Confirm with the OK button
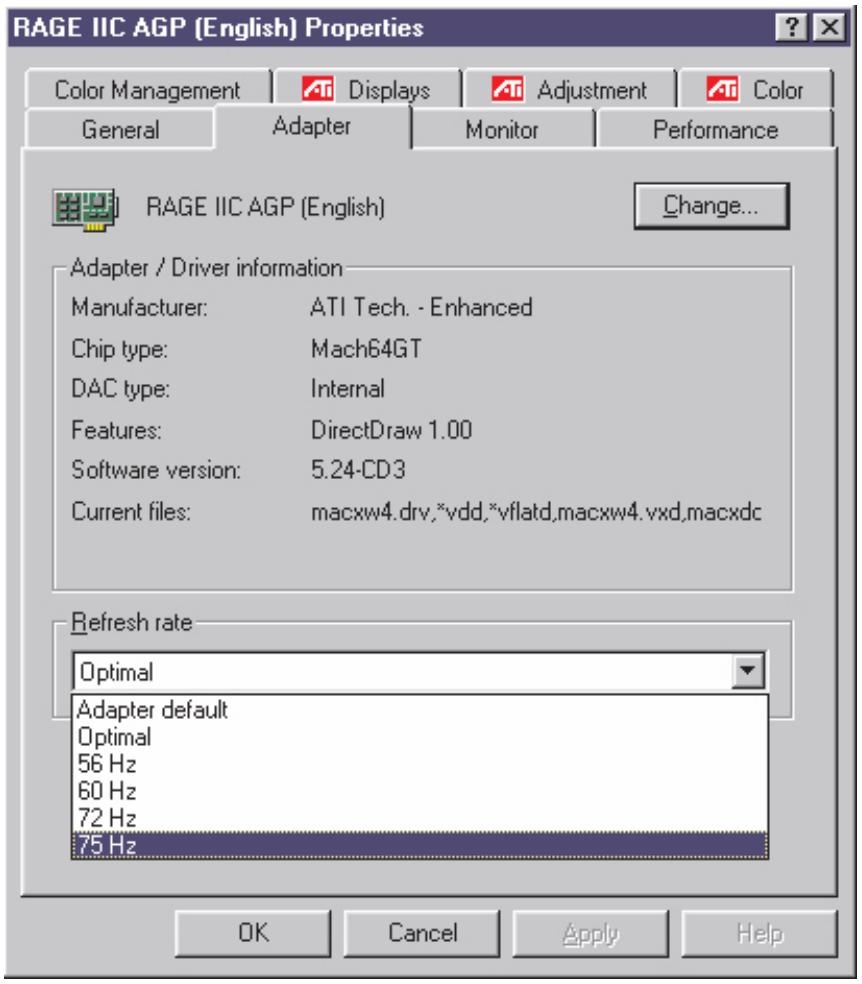862x984 pixels. pos(253,933)
